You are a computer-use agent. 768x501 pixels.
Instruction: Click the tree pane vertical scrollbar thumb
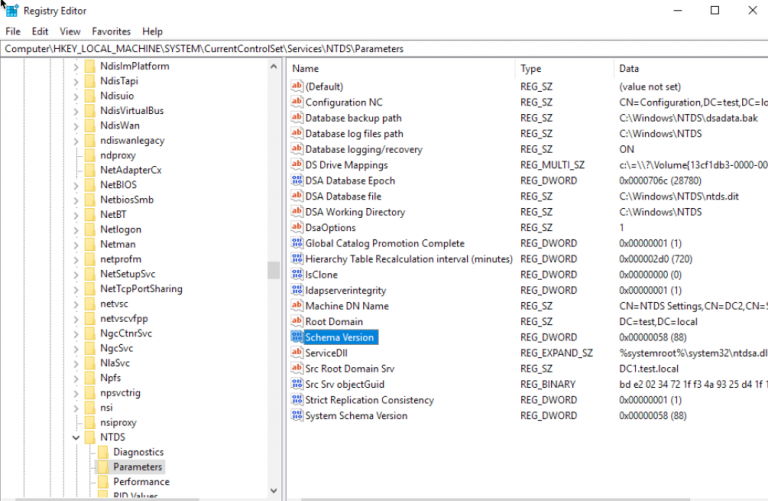[x=274, y=270]
